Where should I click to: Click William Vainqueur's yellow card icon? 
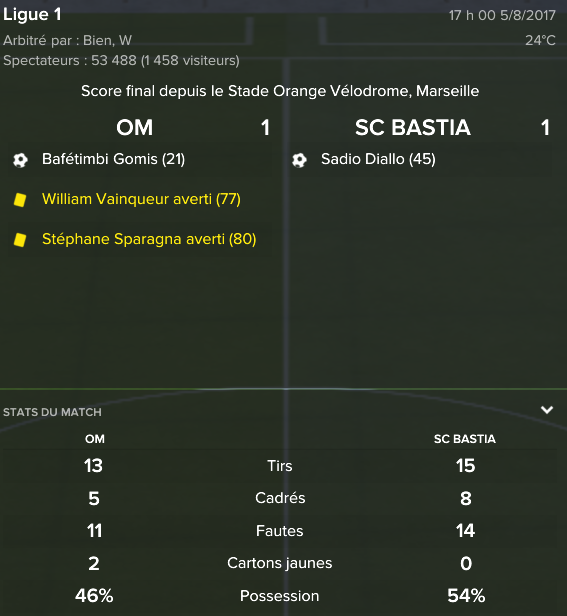click(x=20, y=200)
